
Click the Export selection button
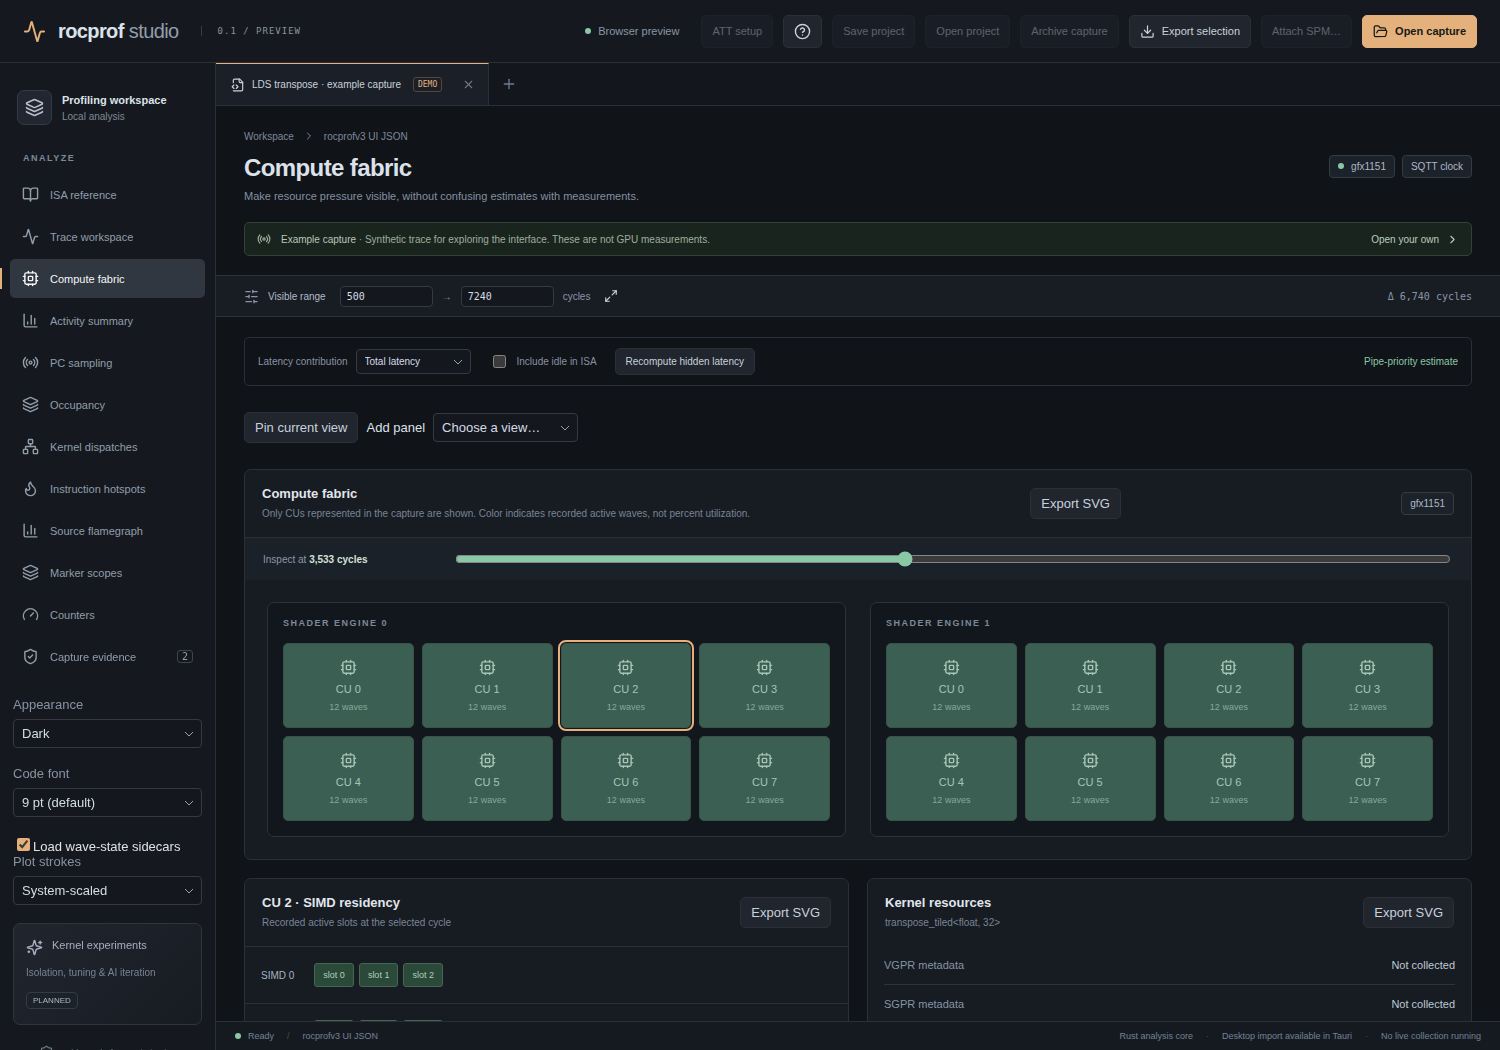pyautogui.click(x=1190, y=31)
